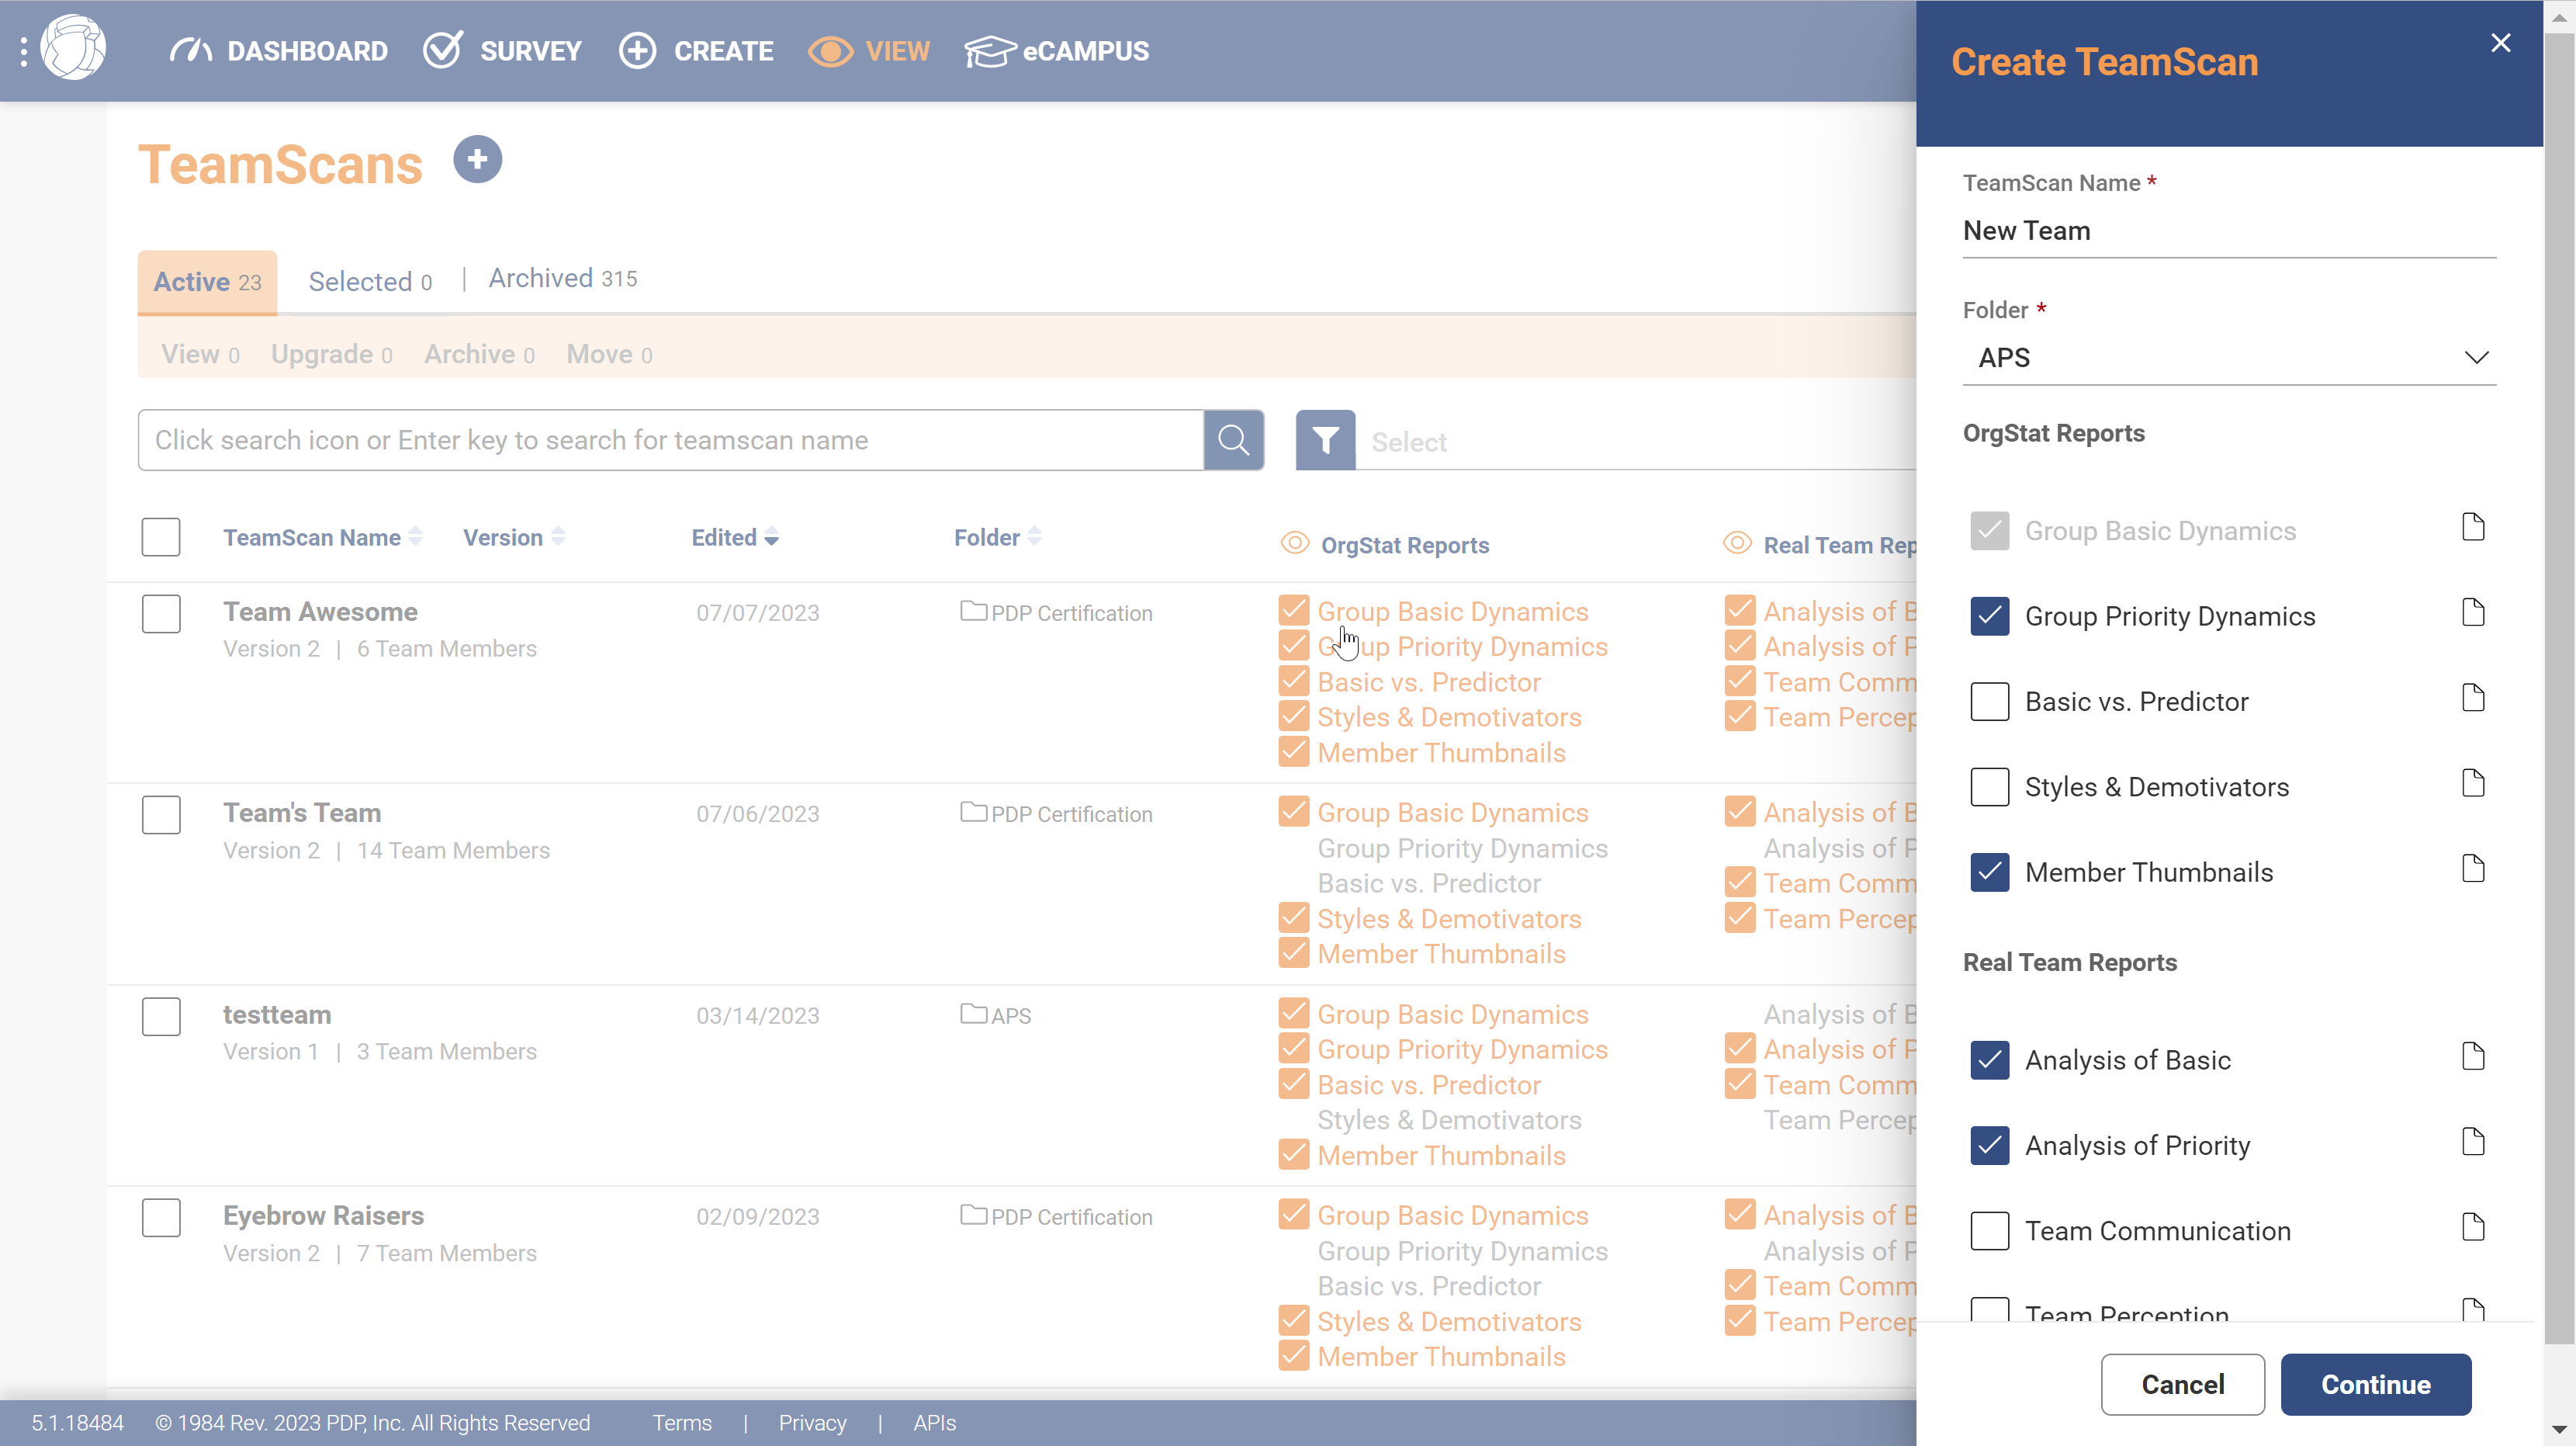
Task: Click the search magnifier icon
Action: coord(1233,440)
